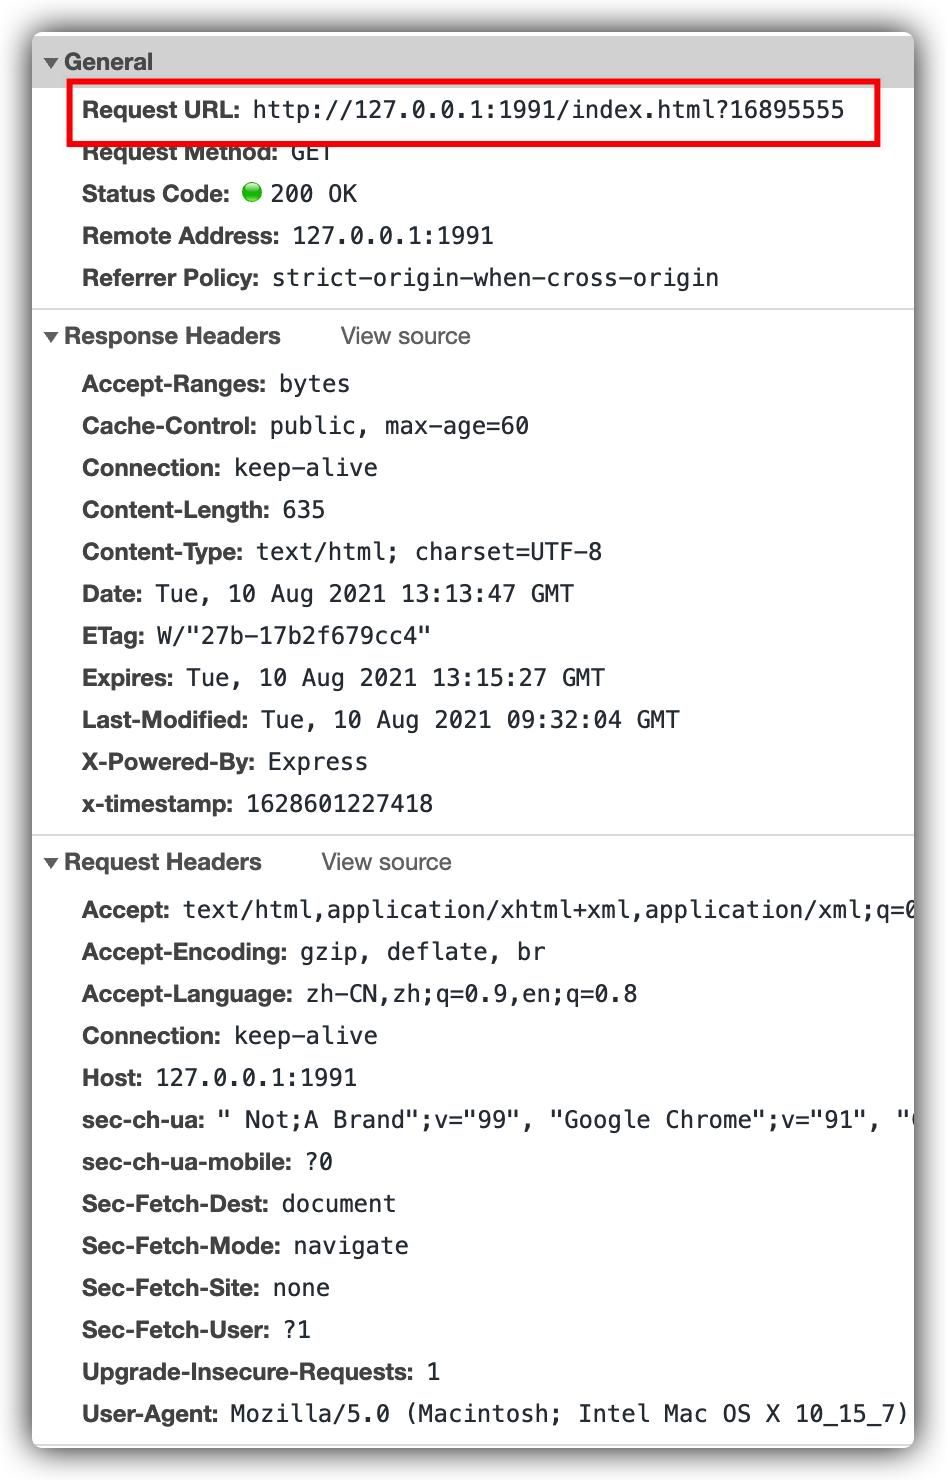
Task: Click the x-timestamp value 1628601227418
Action: (339, 804)
